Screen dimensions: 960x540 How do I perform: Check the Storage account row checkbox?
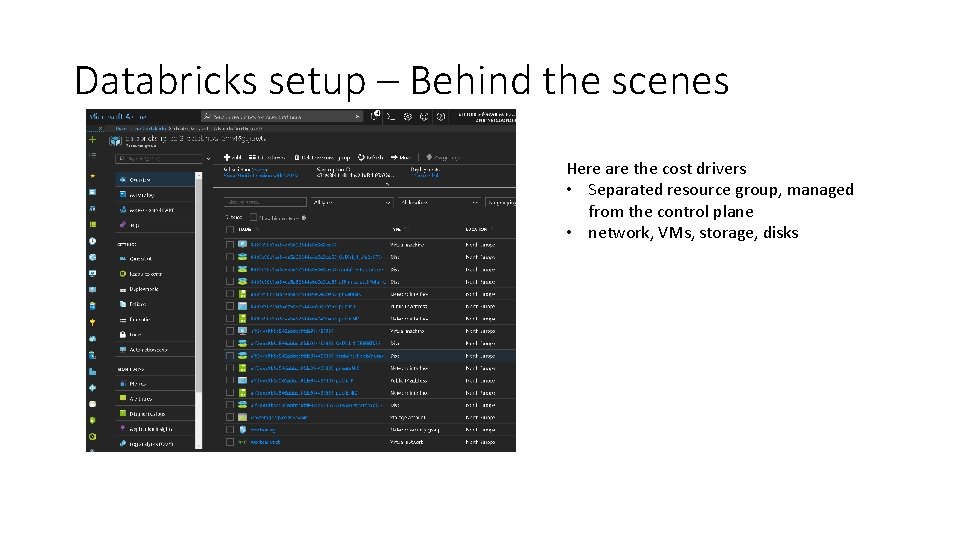[x=230, y=417]
